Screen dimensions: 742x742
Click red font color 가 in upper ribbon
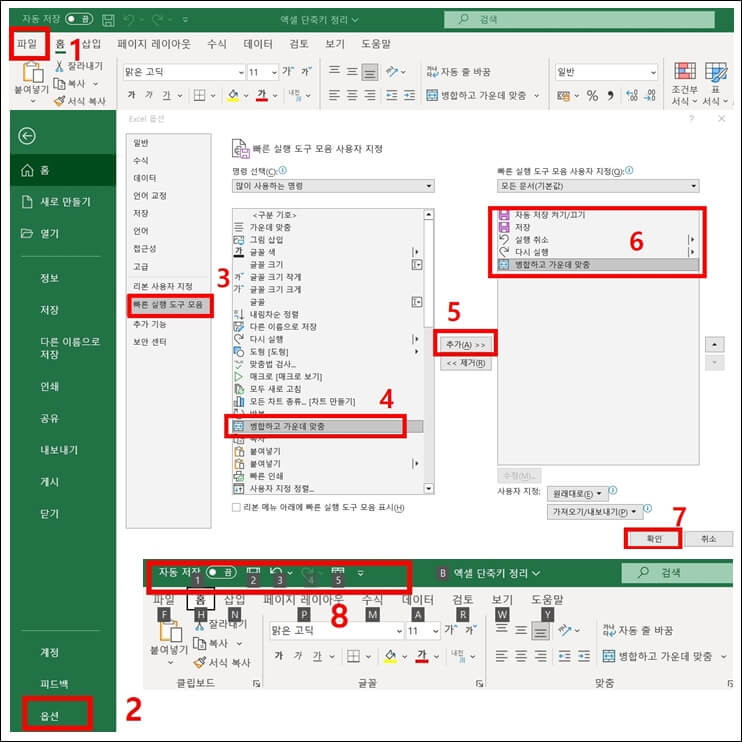[x=262, y=96]
